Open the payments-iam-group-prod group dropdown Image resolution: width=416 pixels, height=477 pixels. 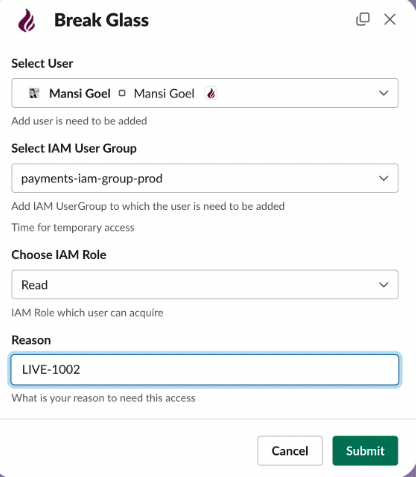coord(205,178)
